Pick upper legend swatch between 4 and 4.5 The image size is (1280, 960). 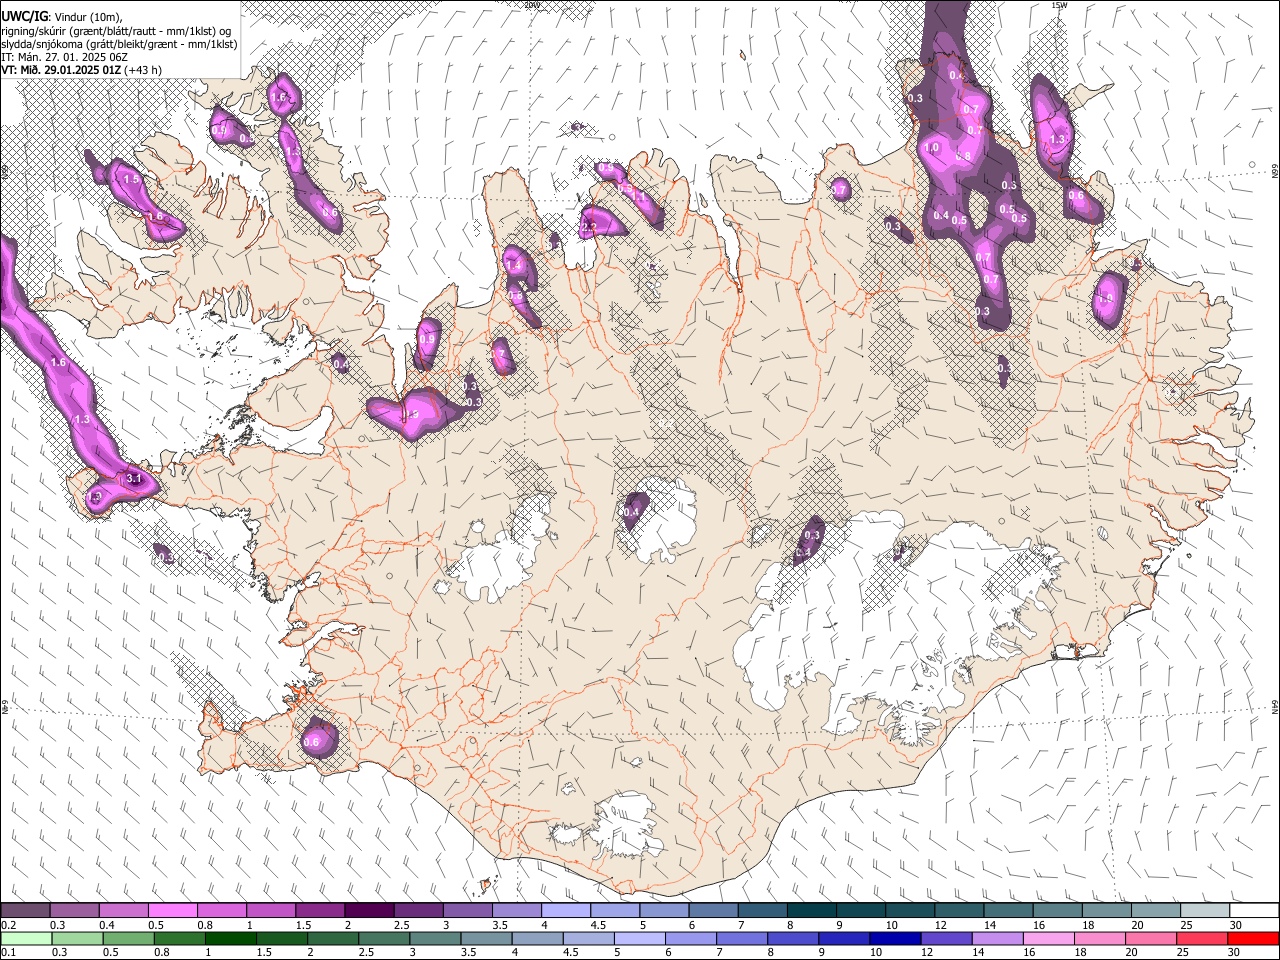[565, 910]
